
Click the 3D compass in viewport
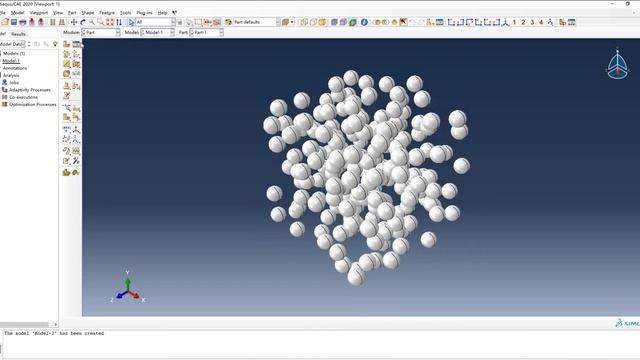[x=617, y=64]
